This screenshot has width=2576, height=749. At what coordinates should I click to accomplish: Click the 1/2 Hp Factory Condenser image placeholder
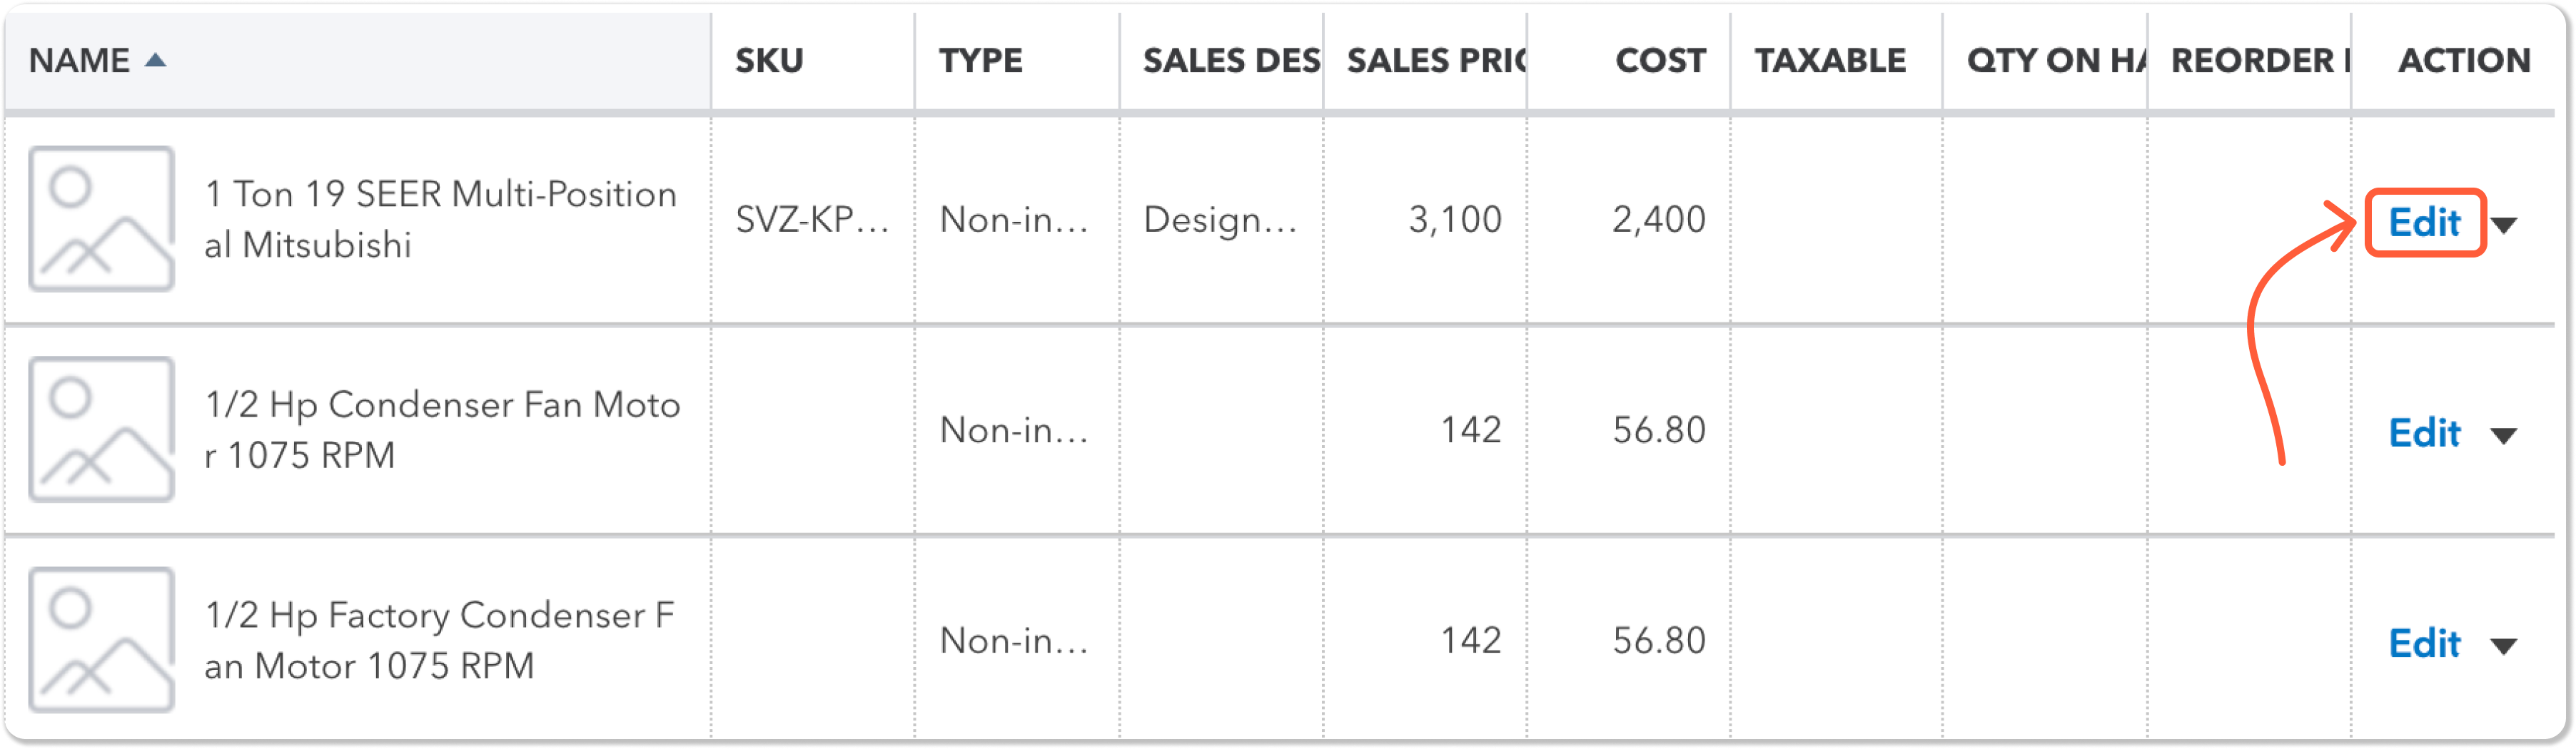[x=101, y=640]
